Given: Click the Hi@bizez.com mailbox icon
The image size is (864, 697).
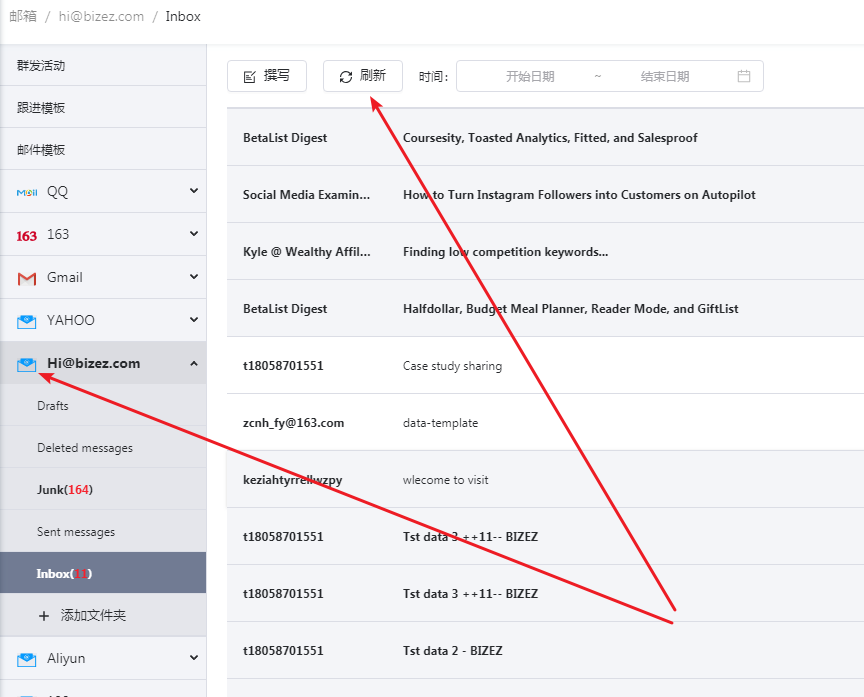Looking at the screenshot, I should point(27,364).
